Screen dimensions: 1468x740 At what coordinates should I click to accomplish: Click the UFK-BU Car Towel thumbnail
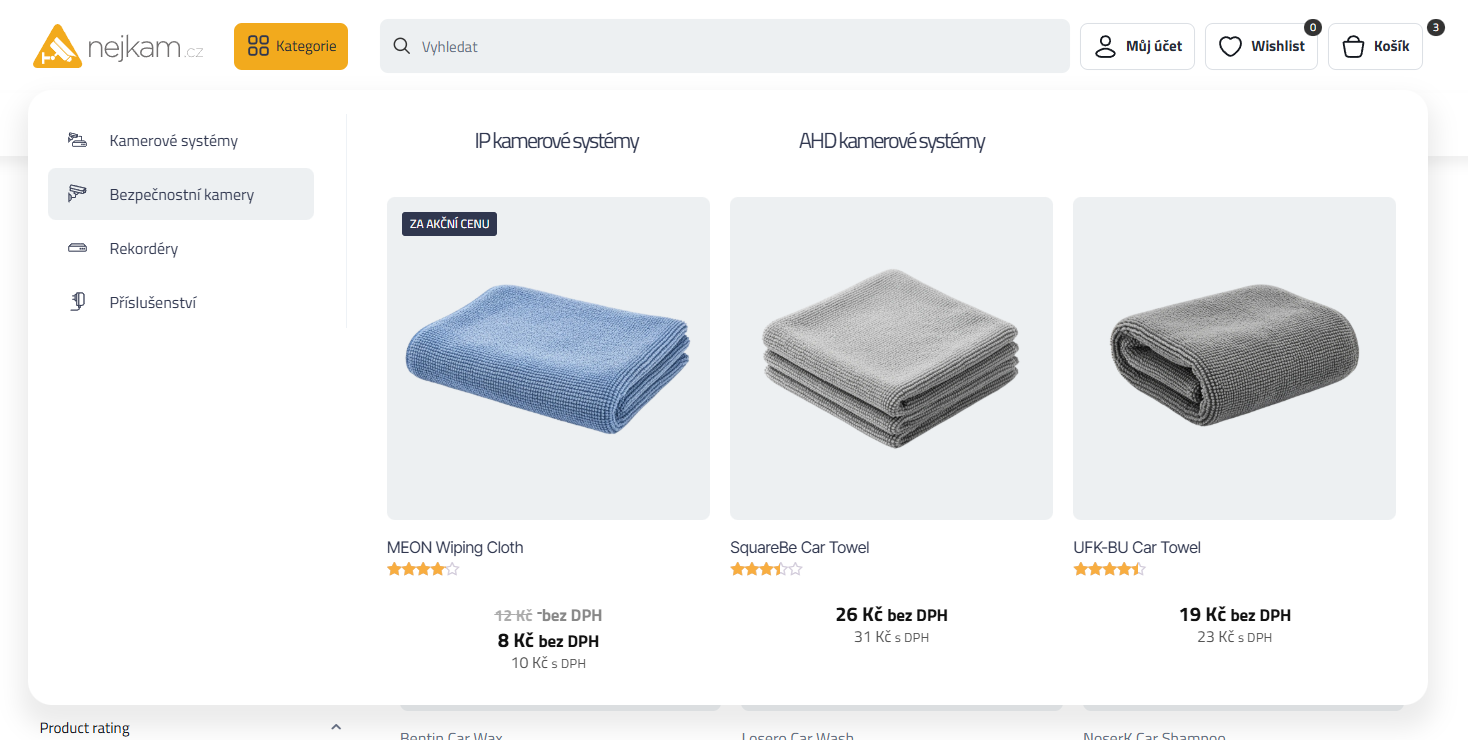tap(1234, 358)
